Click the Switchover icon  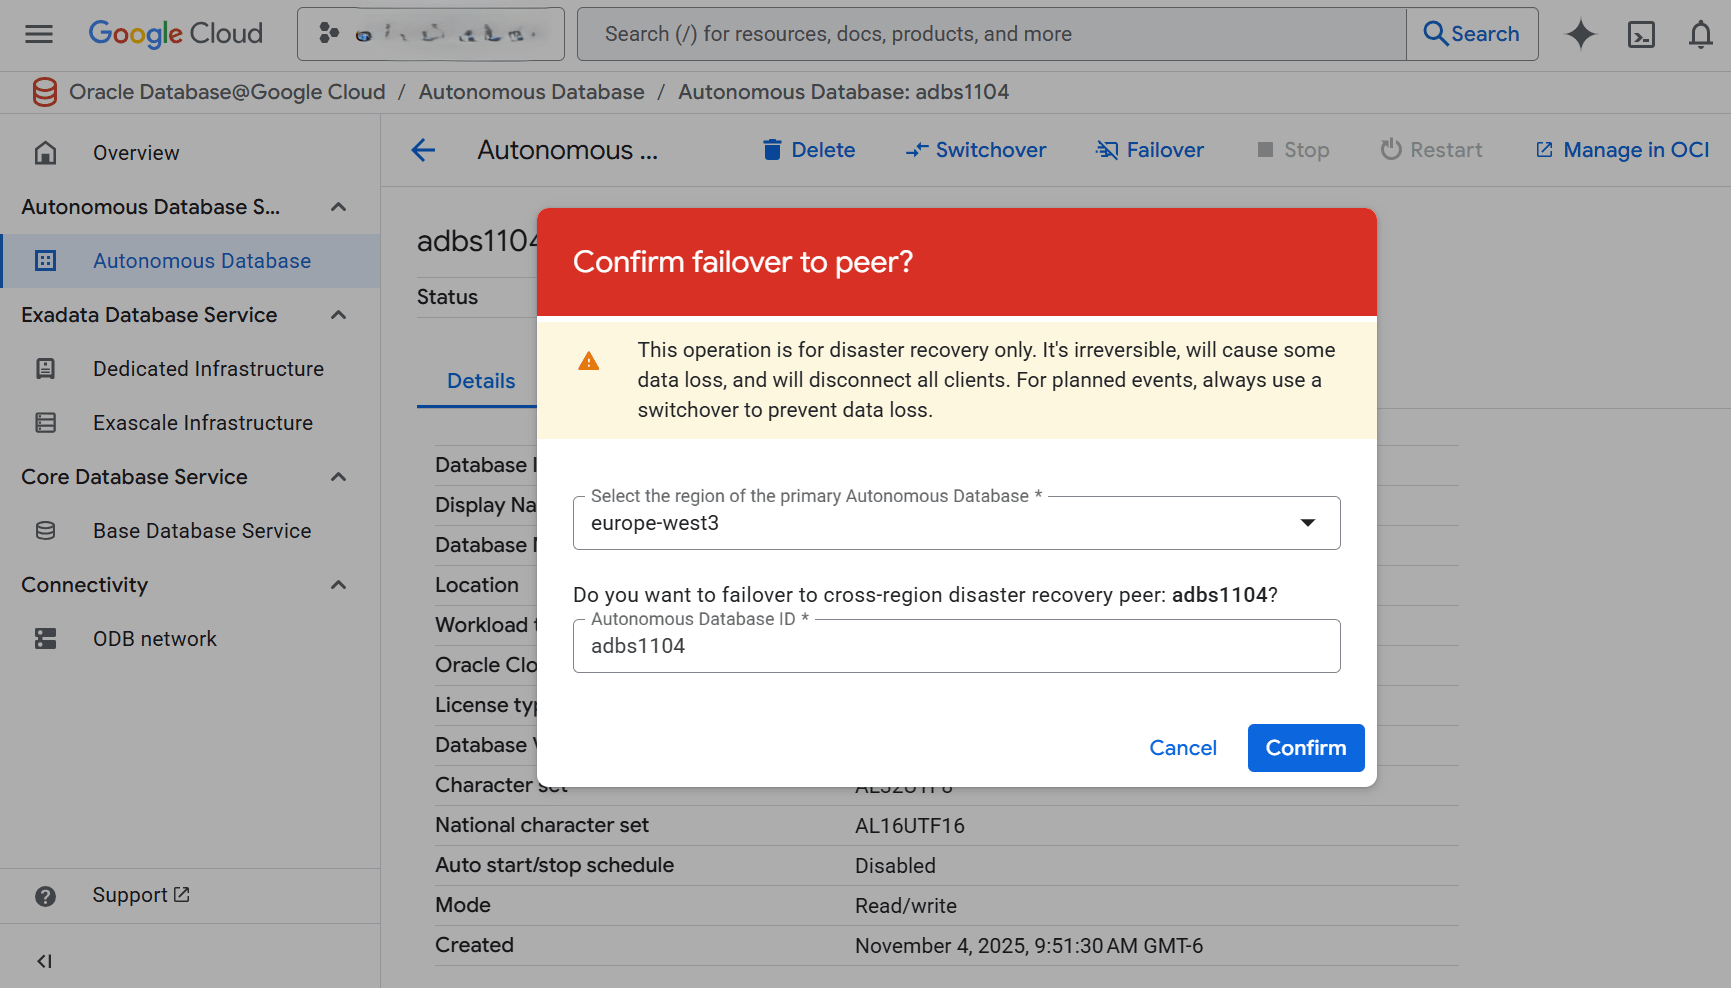click(x=916, y=149)
